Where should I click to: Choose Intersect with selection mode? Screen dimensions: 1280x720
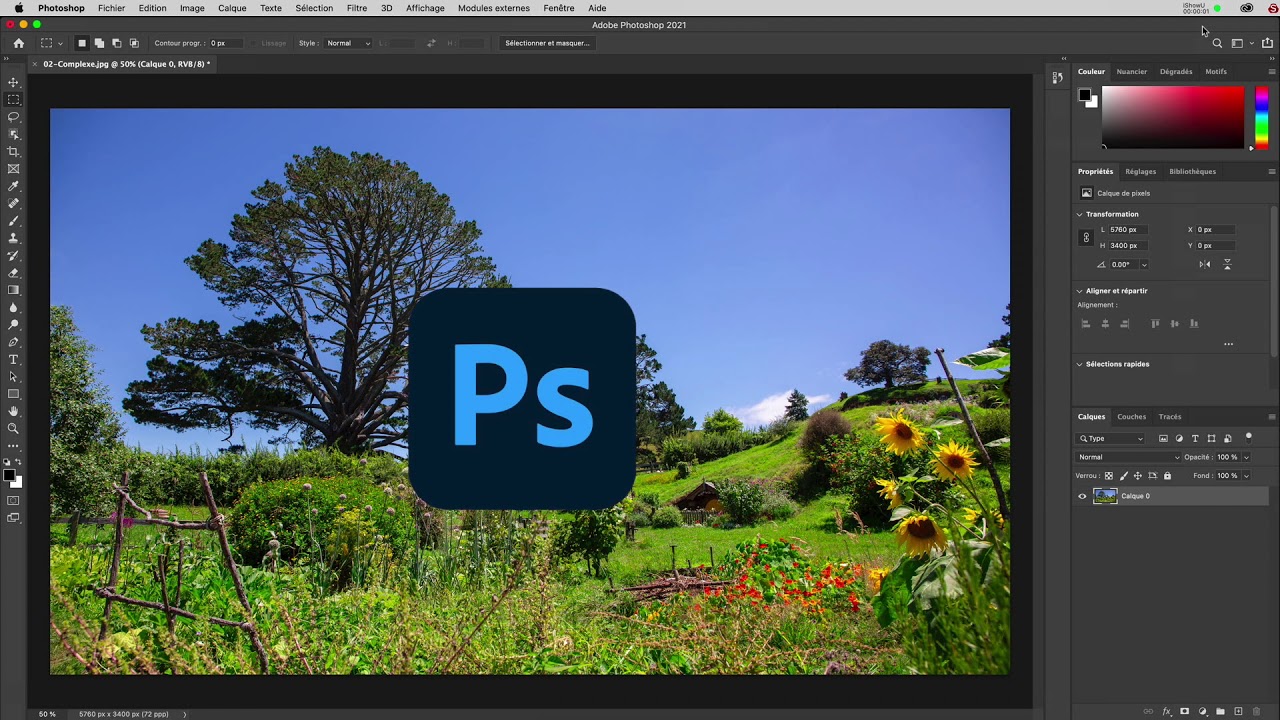pyautogui.click(x=134, y=43)
